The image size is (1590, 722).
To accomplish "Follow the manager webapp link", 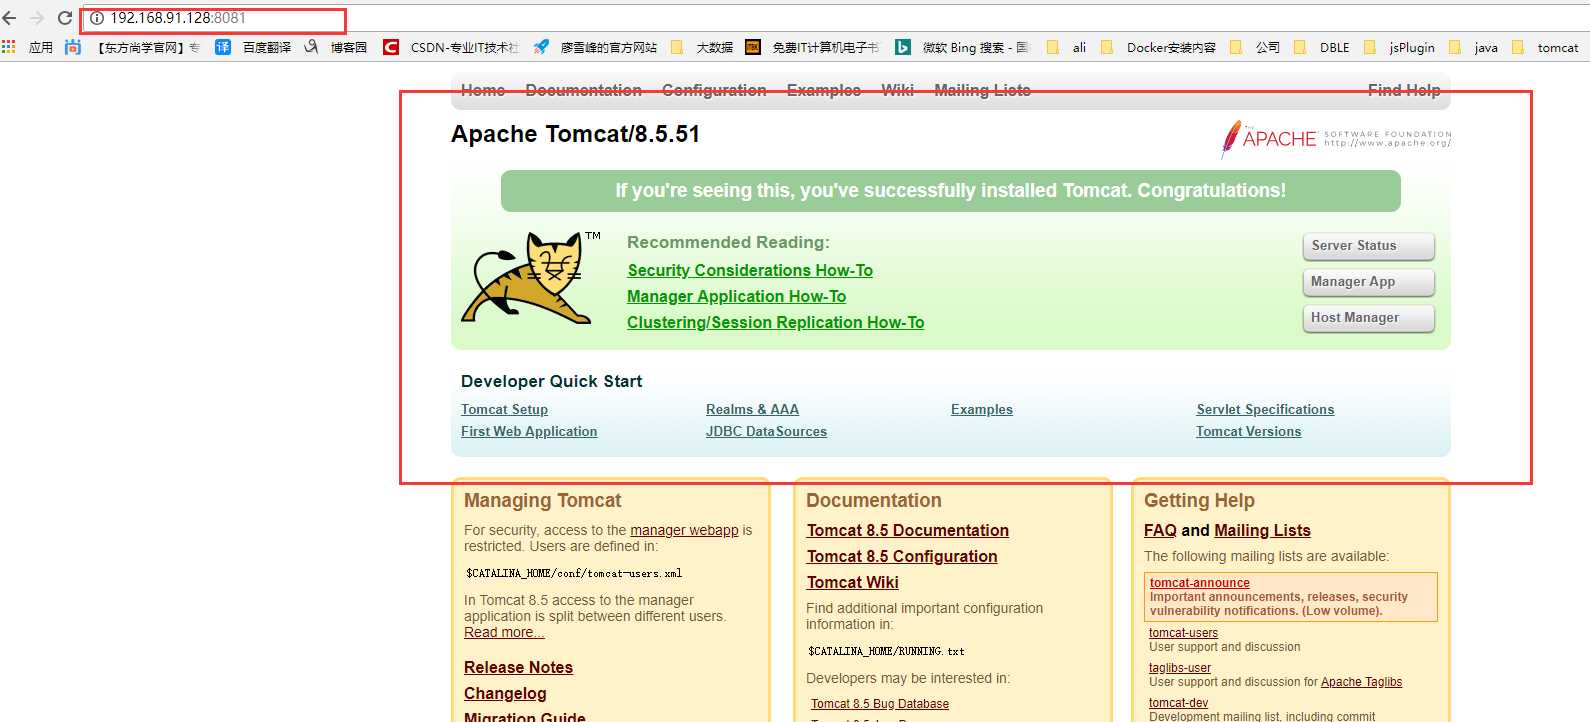I will coord(684,530).
